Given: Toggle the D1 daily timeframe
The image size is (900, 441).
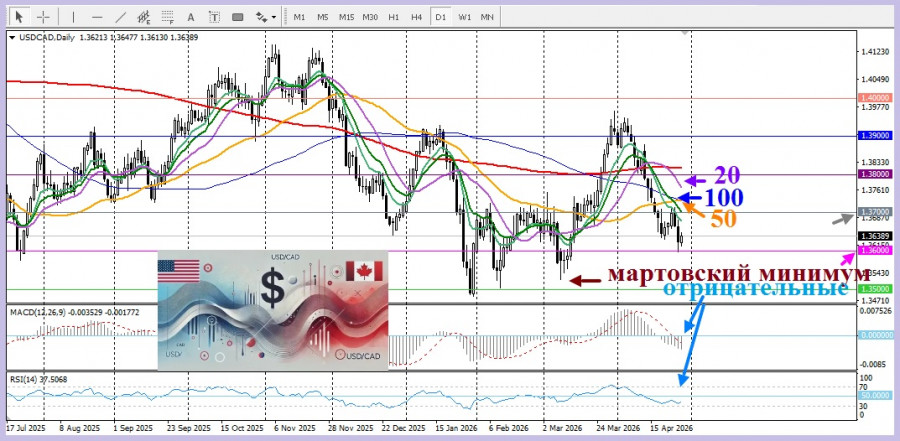Looking at the screenshot, I should coord(440,17).
